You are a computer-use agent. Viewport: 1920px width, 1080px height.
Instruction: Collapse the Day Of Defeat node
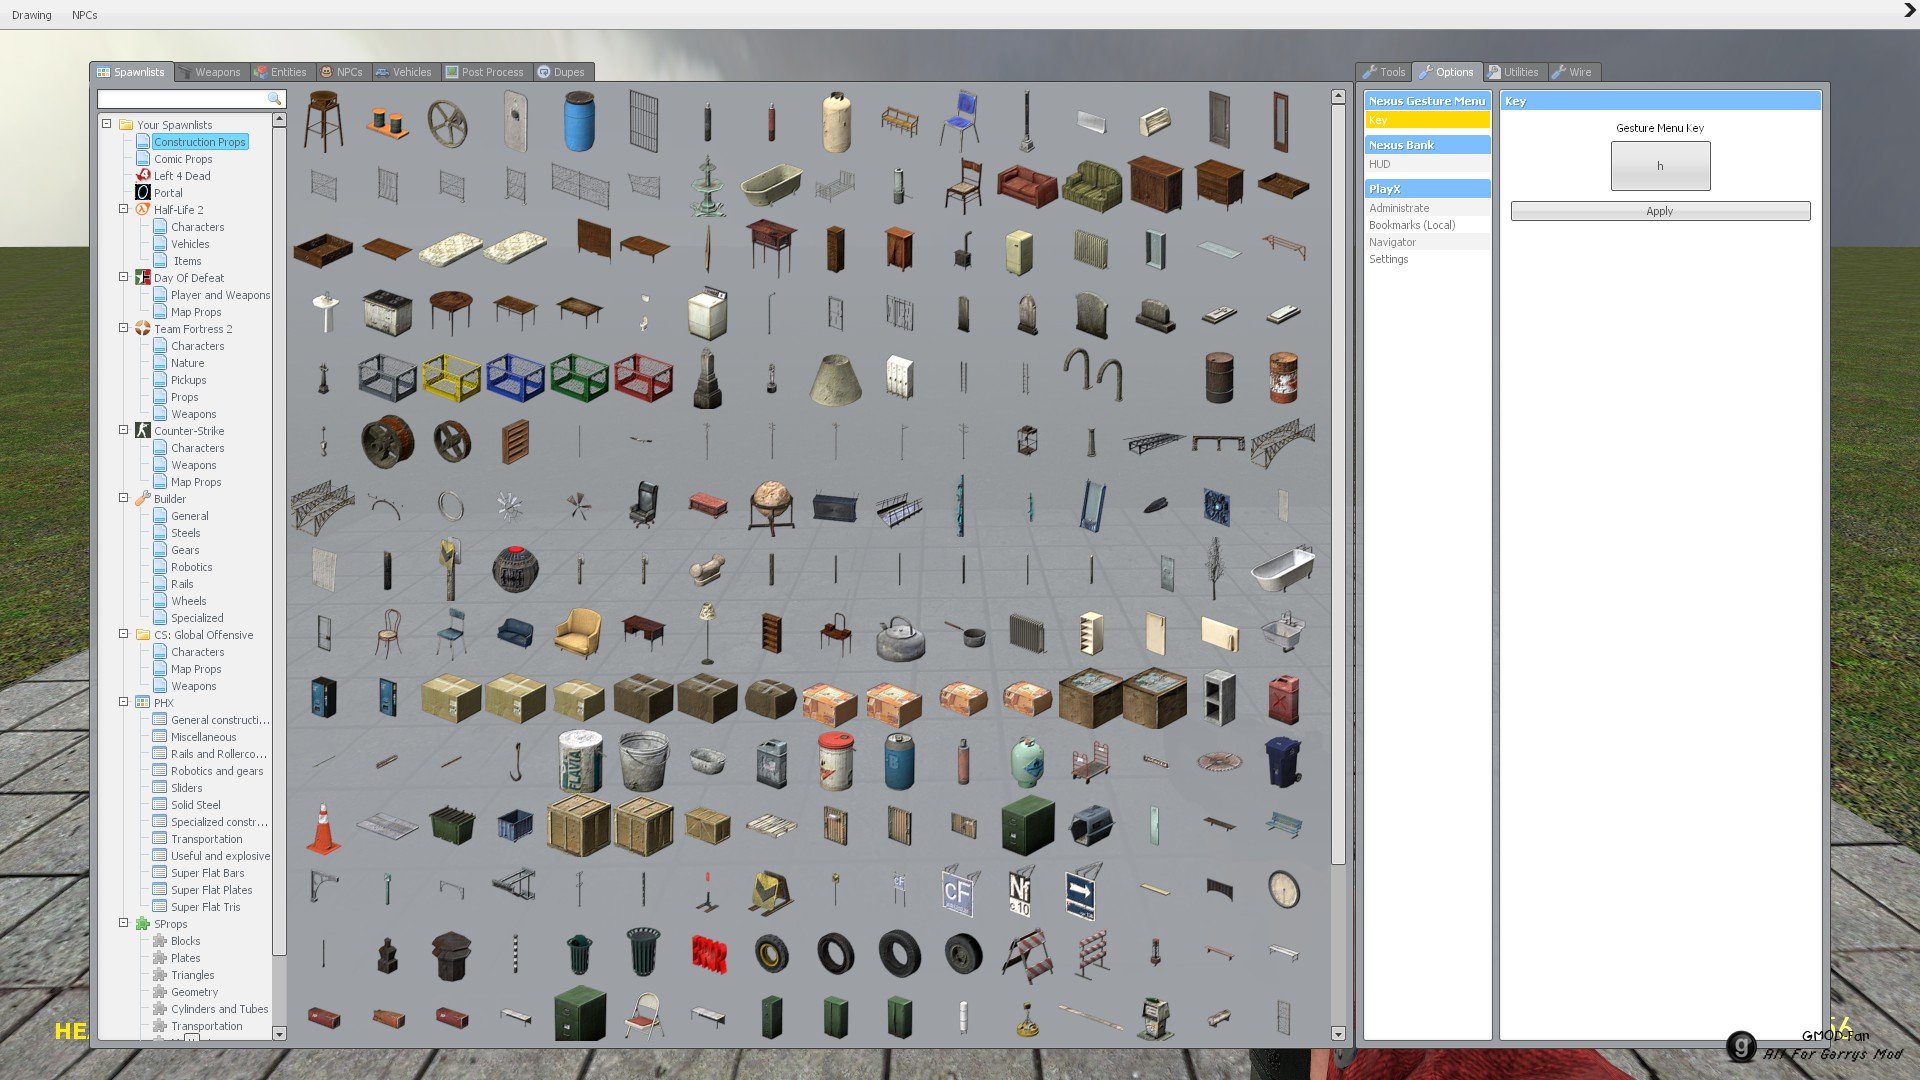[x=124, y=277]
